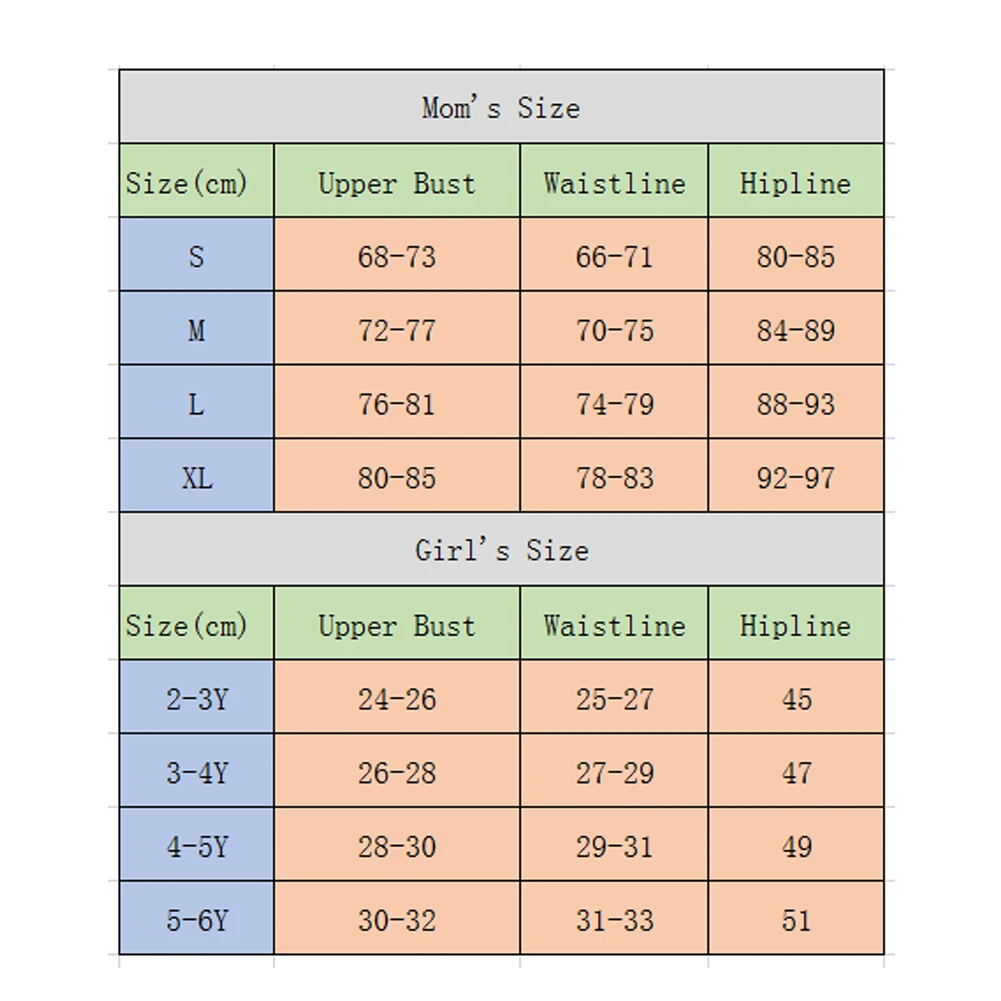Image resolution: width=1001 pixels, height=1001 pixels.
Task: Click the 68-73 upper bust cell
Action: click(396, 254)
